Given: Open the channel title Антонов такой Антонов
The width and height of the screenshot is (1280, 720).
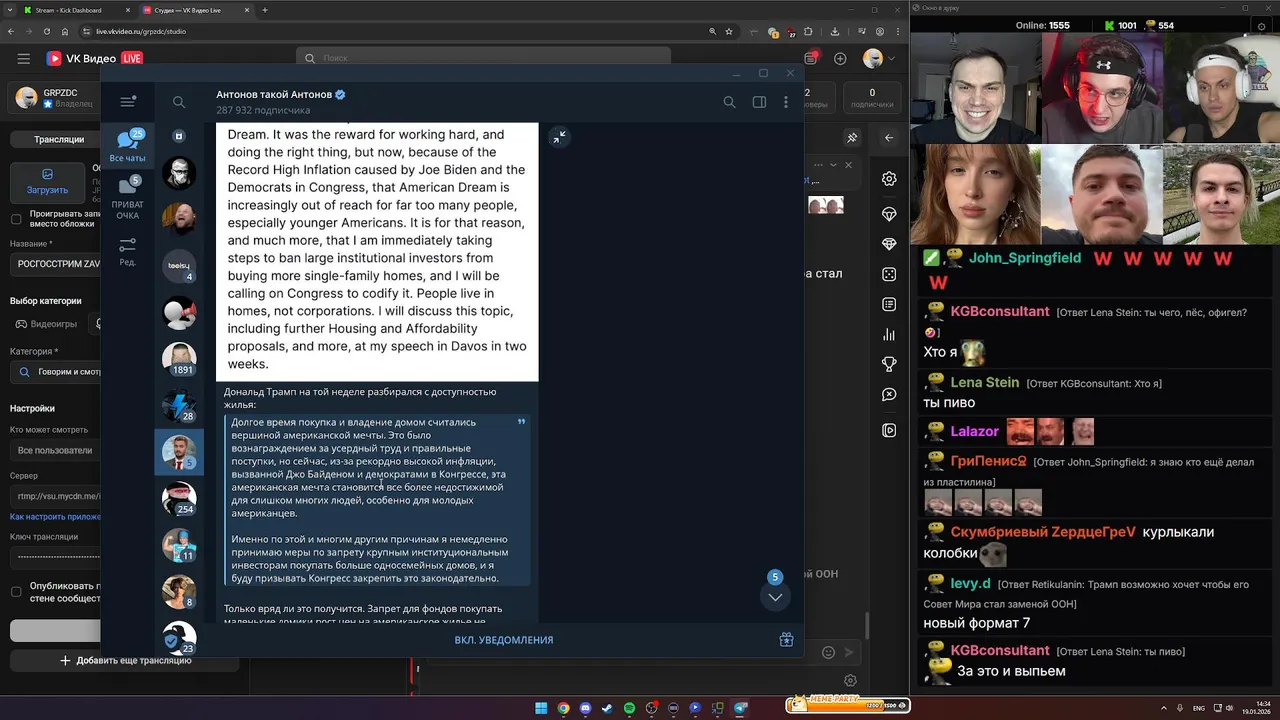Looking at the screenshot, I should [x=274, y=95].
